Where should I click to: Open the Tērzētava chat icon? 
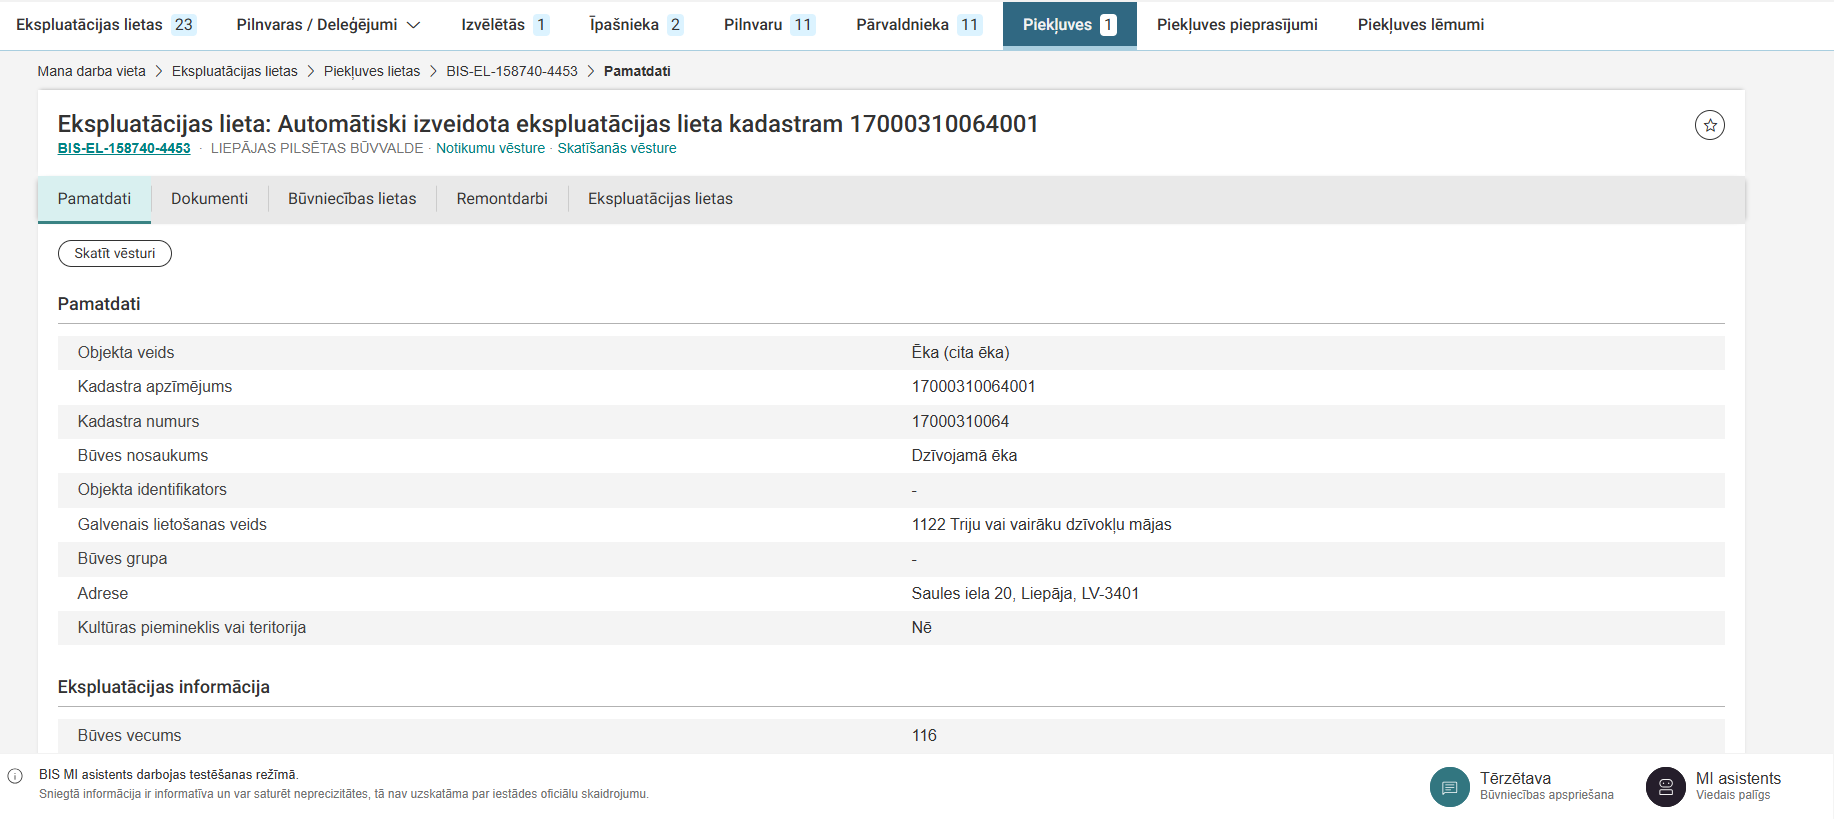pos(1449,787)
